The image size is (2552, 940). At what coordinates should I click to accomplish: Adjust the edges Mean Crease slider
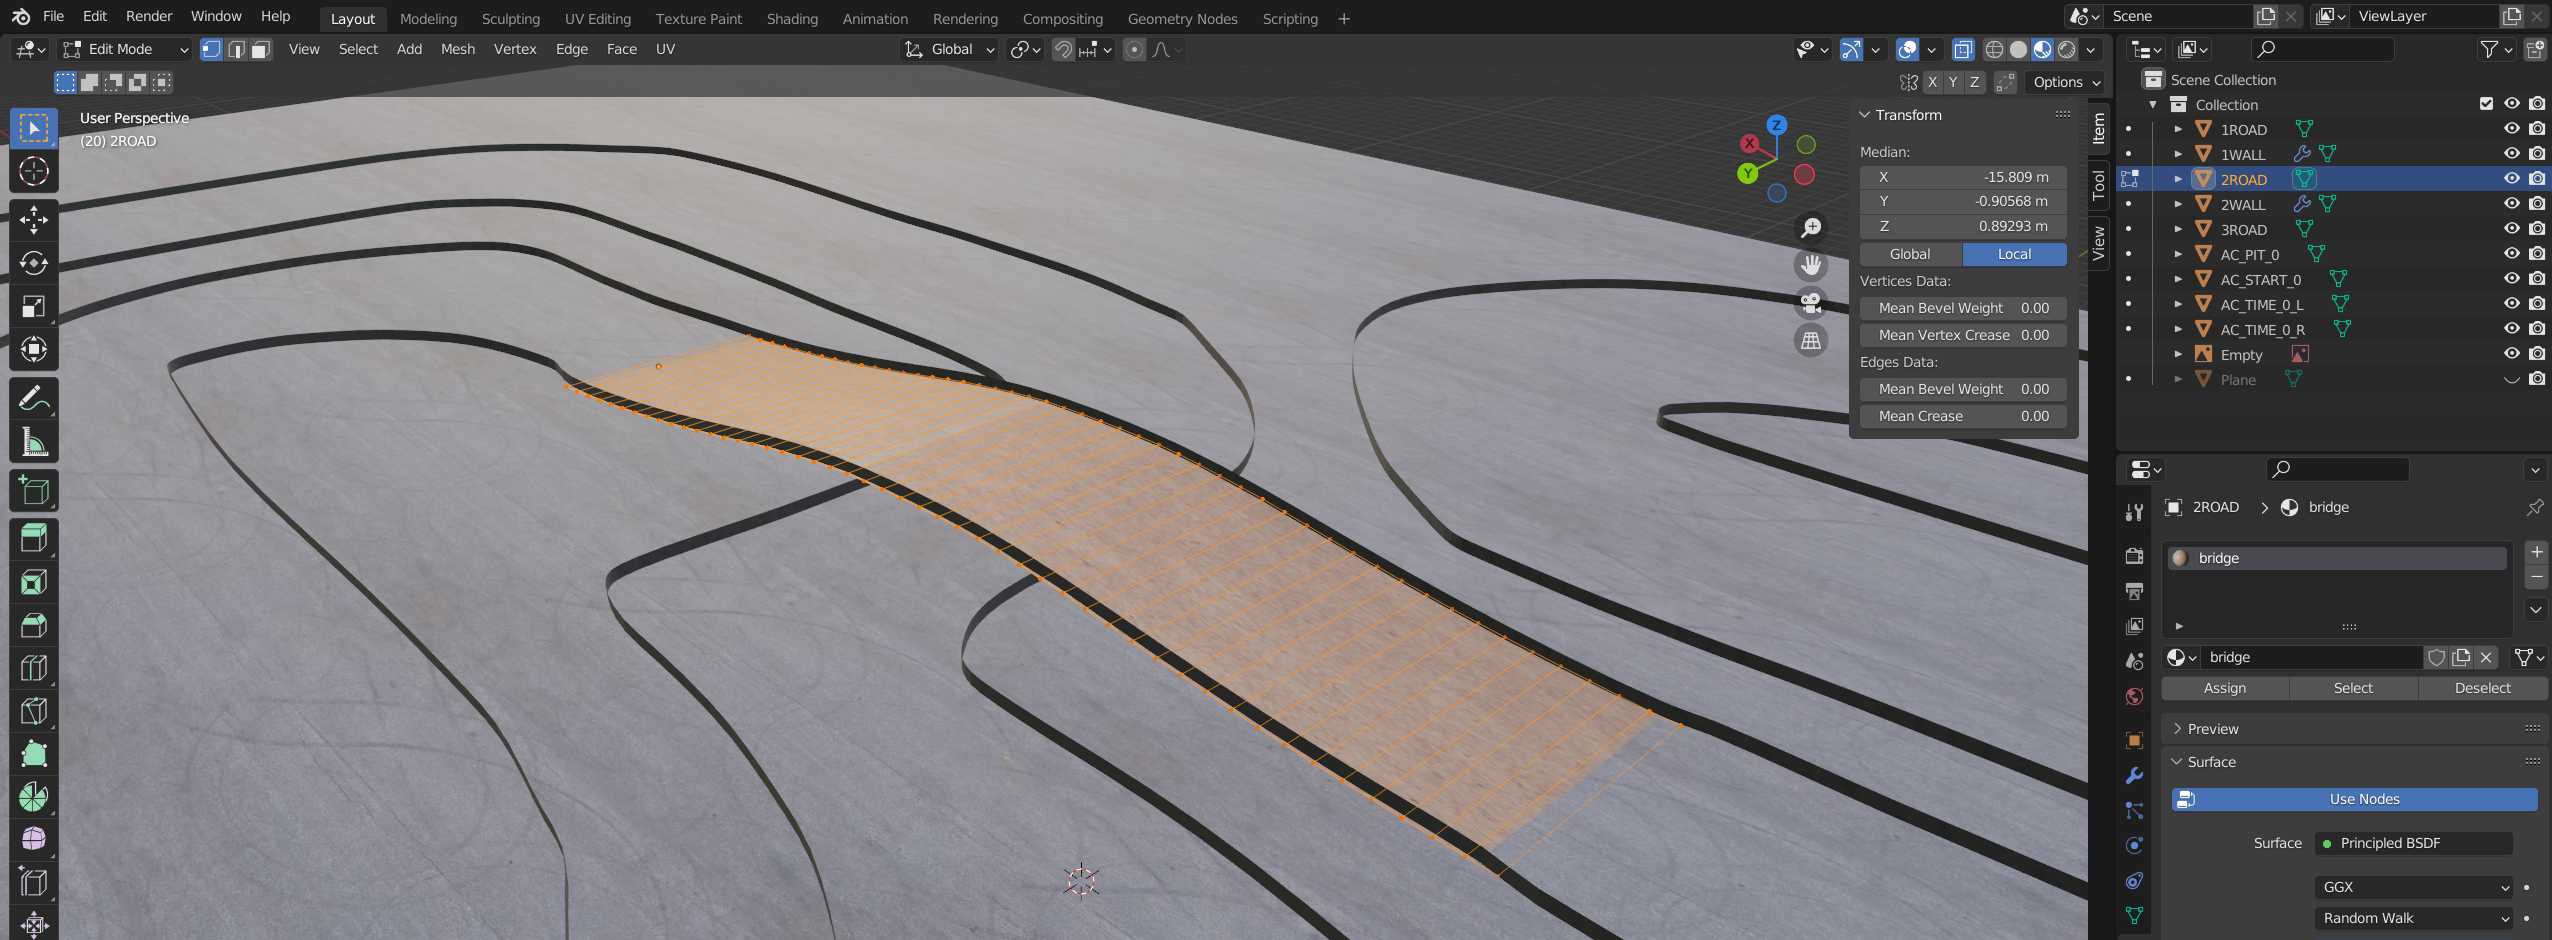[1963, 416]
